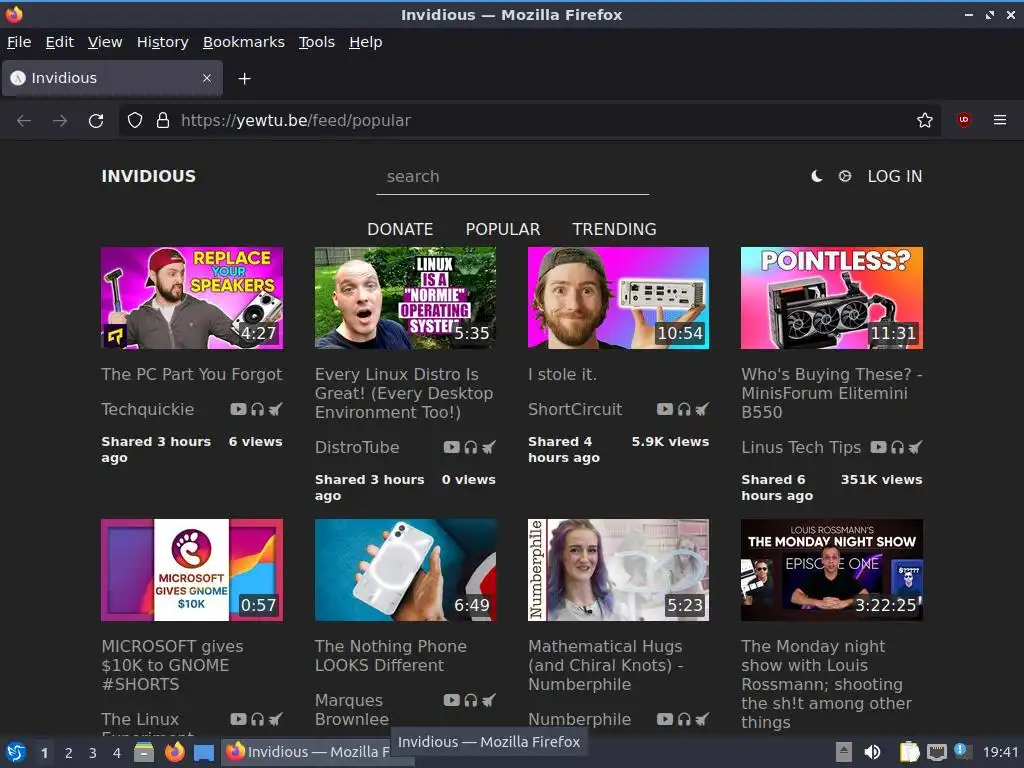1024x768 pixels.
Task: Open the POINTLESS? MinisForum video thumbnail
Action: tap(832, 298)
